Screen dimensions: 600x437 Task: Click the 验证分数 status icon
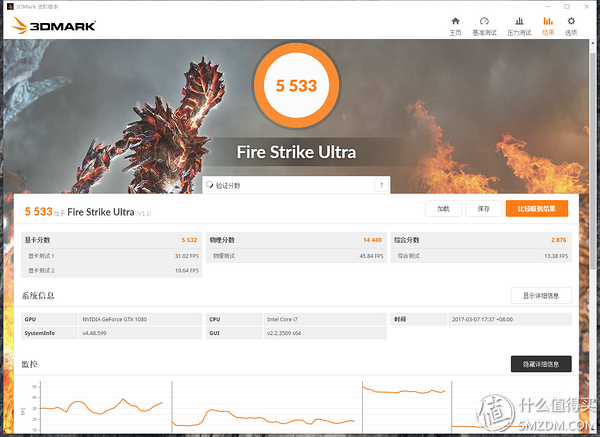click(x=210, y=185)
